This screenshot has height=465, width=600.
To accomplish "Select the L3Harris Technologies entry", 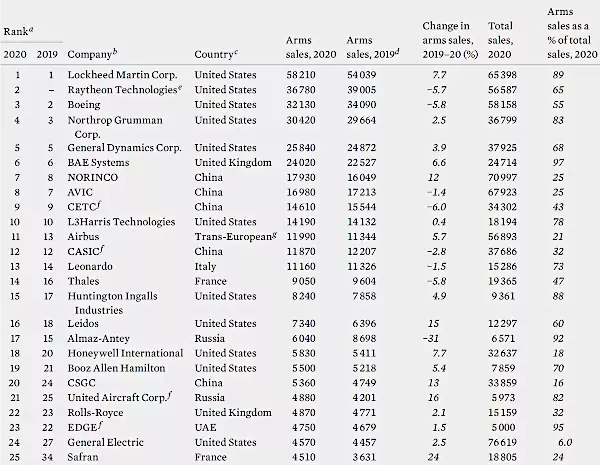I will pyautogui.click(x=120, y=221).
